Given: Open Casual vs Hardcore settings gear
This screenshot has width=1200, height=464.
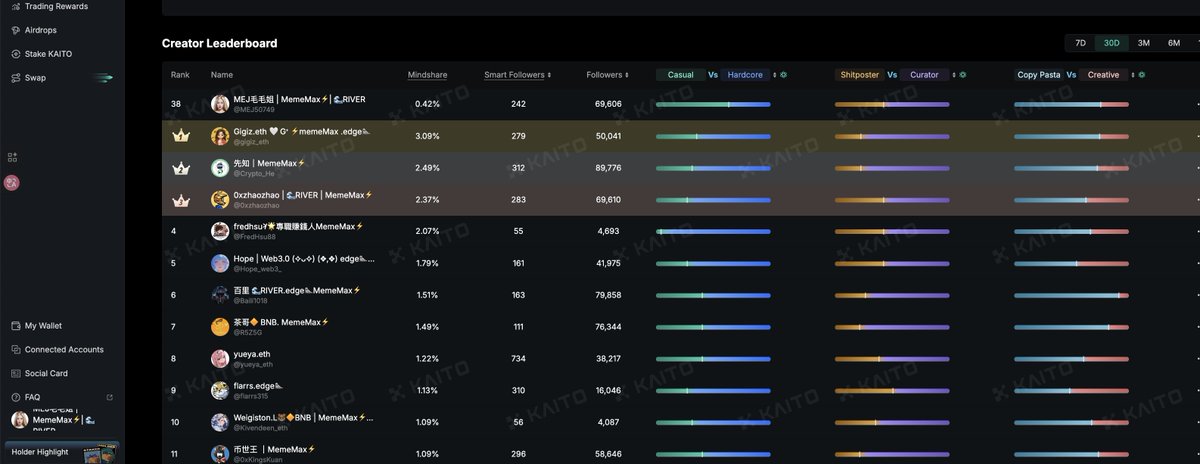Looking at the screenshot, I should point(783,75).
